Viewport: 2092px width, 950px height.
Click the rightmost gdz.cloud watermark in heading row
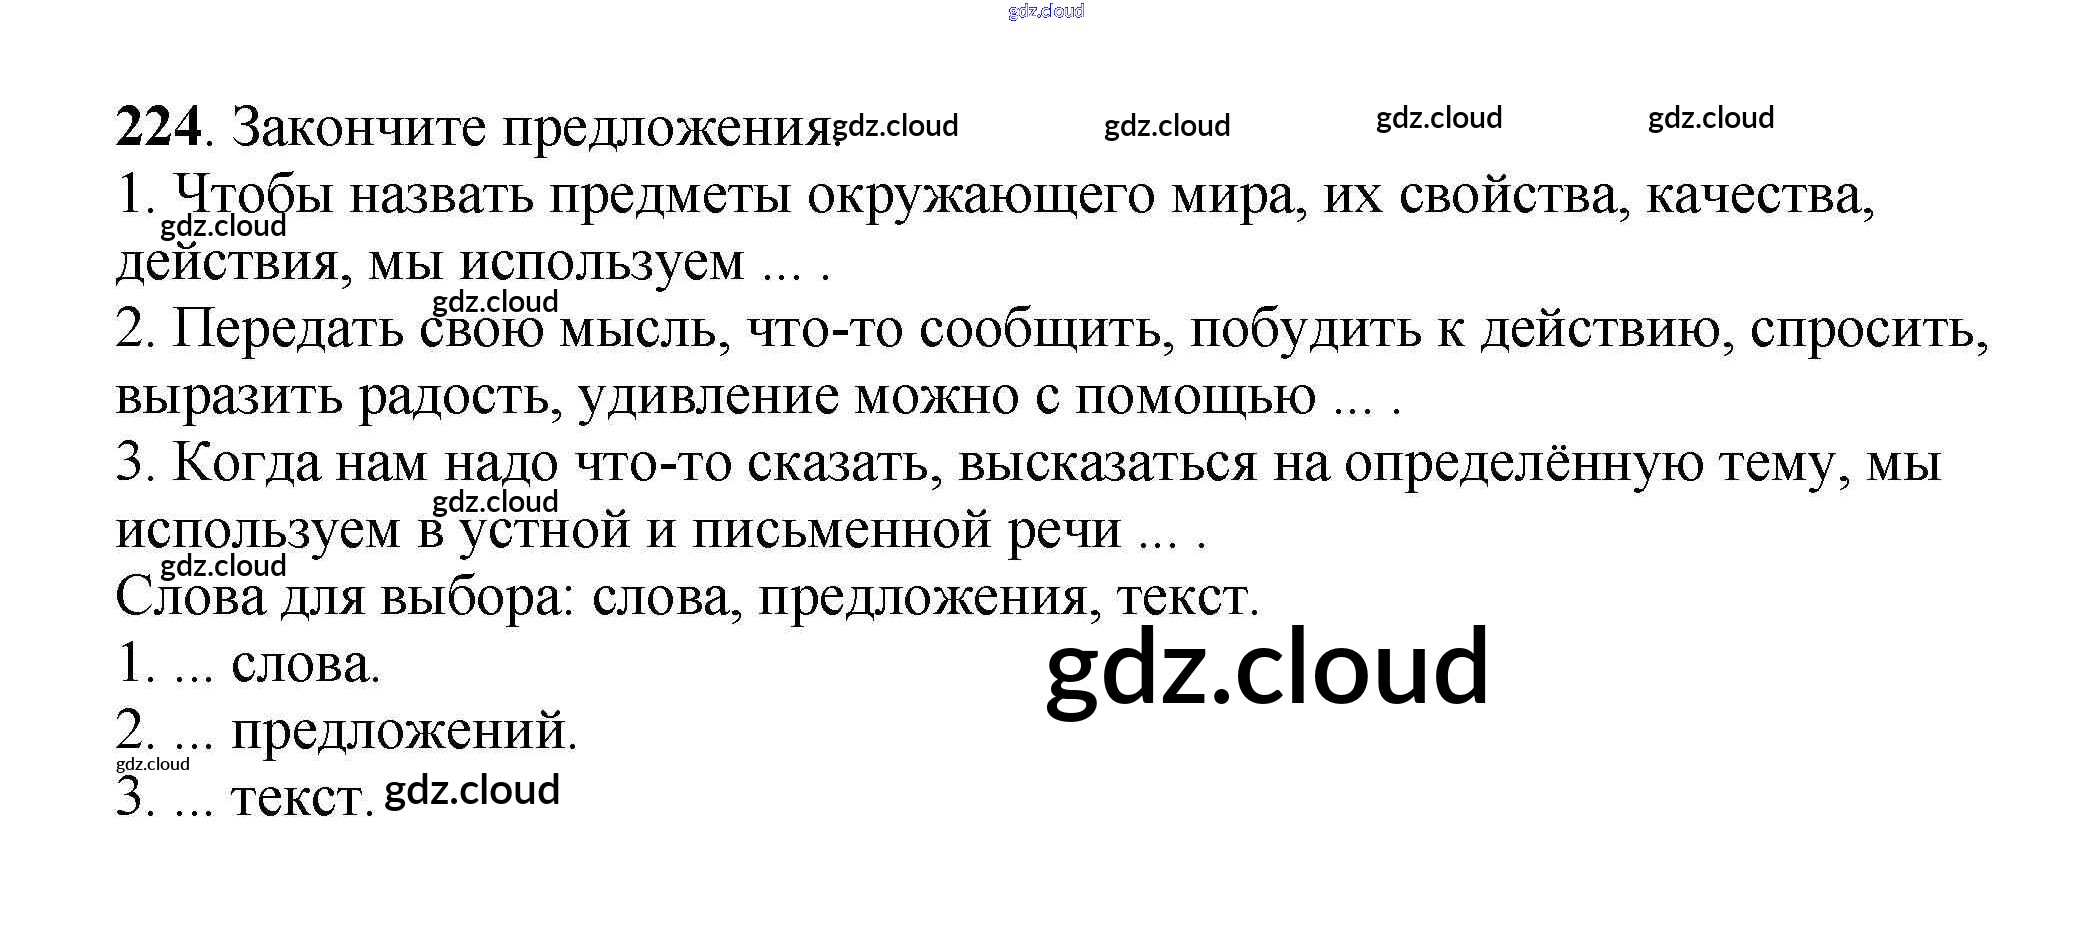coord(1710,118)
